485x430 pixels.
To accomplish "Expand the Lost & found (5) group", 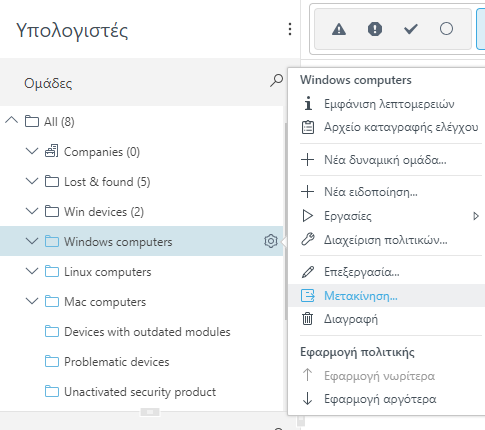I will click(x=32, y=181).
